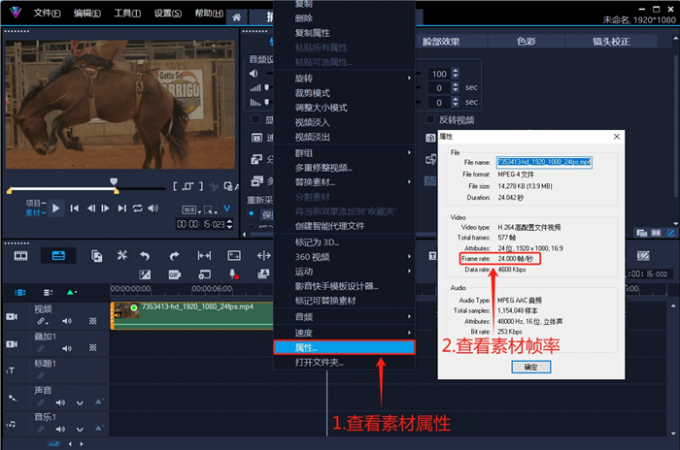
Task: Click the video track camera icon
Action: pos(12,316)
